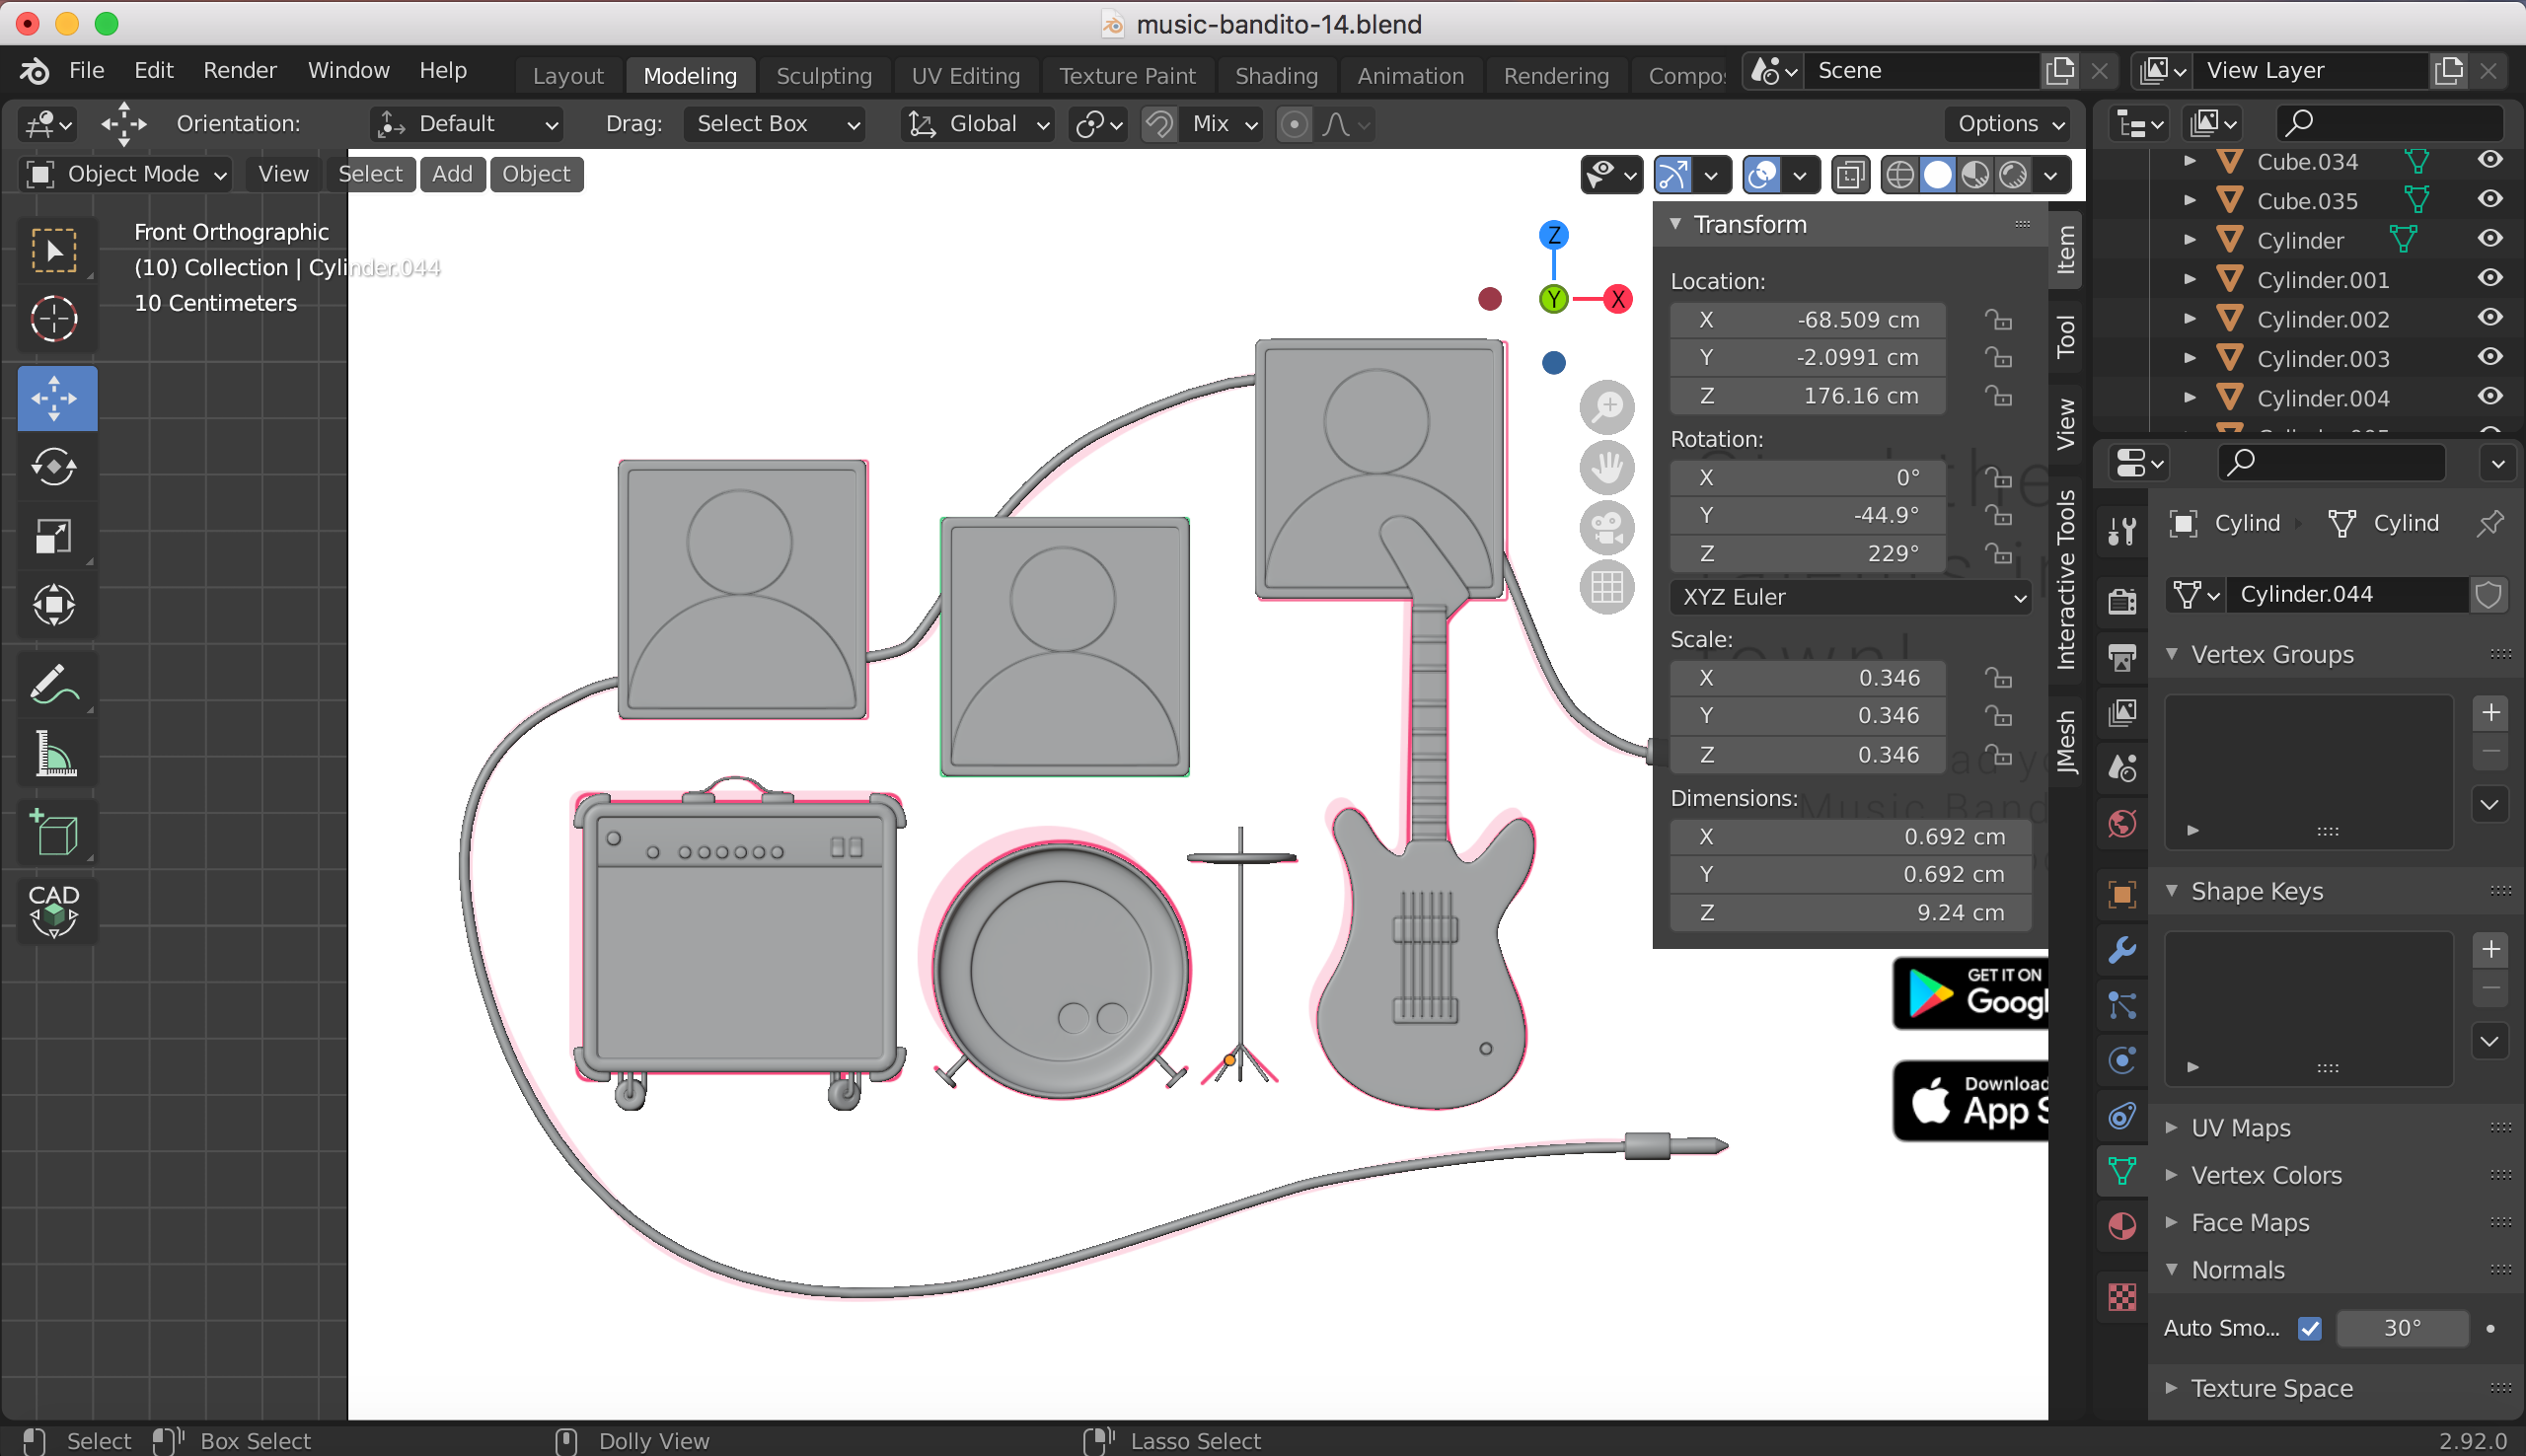Toggle X-ray mode in viewport header
Image resolution: width=2526 pixels, height=1456 pixels.
[1850, 175]
